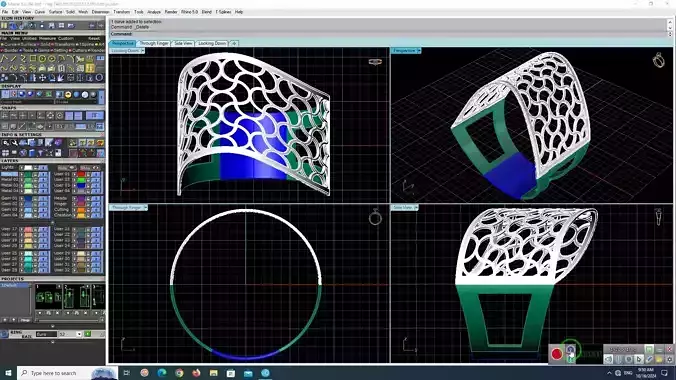Open Cutters in Matrix main menu

78,50
